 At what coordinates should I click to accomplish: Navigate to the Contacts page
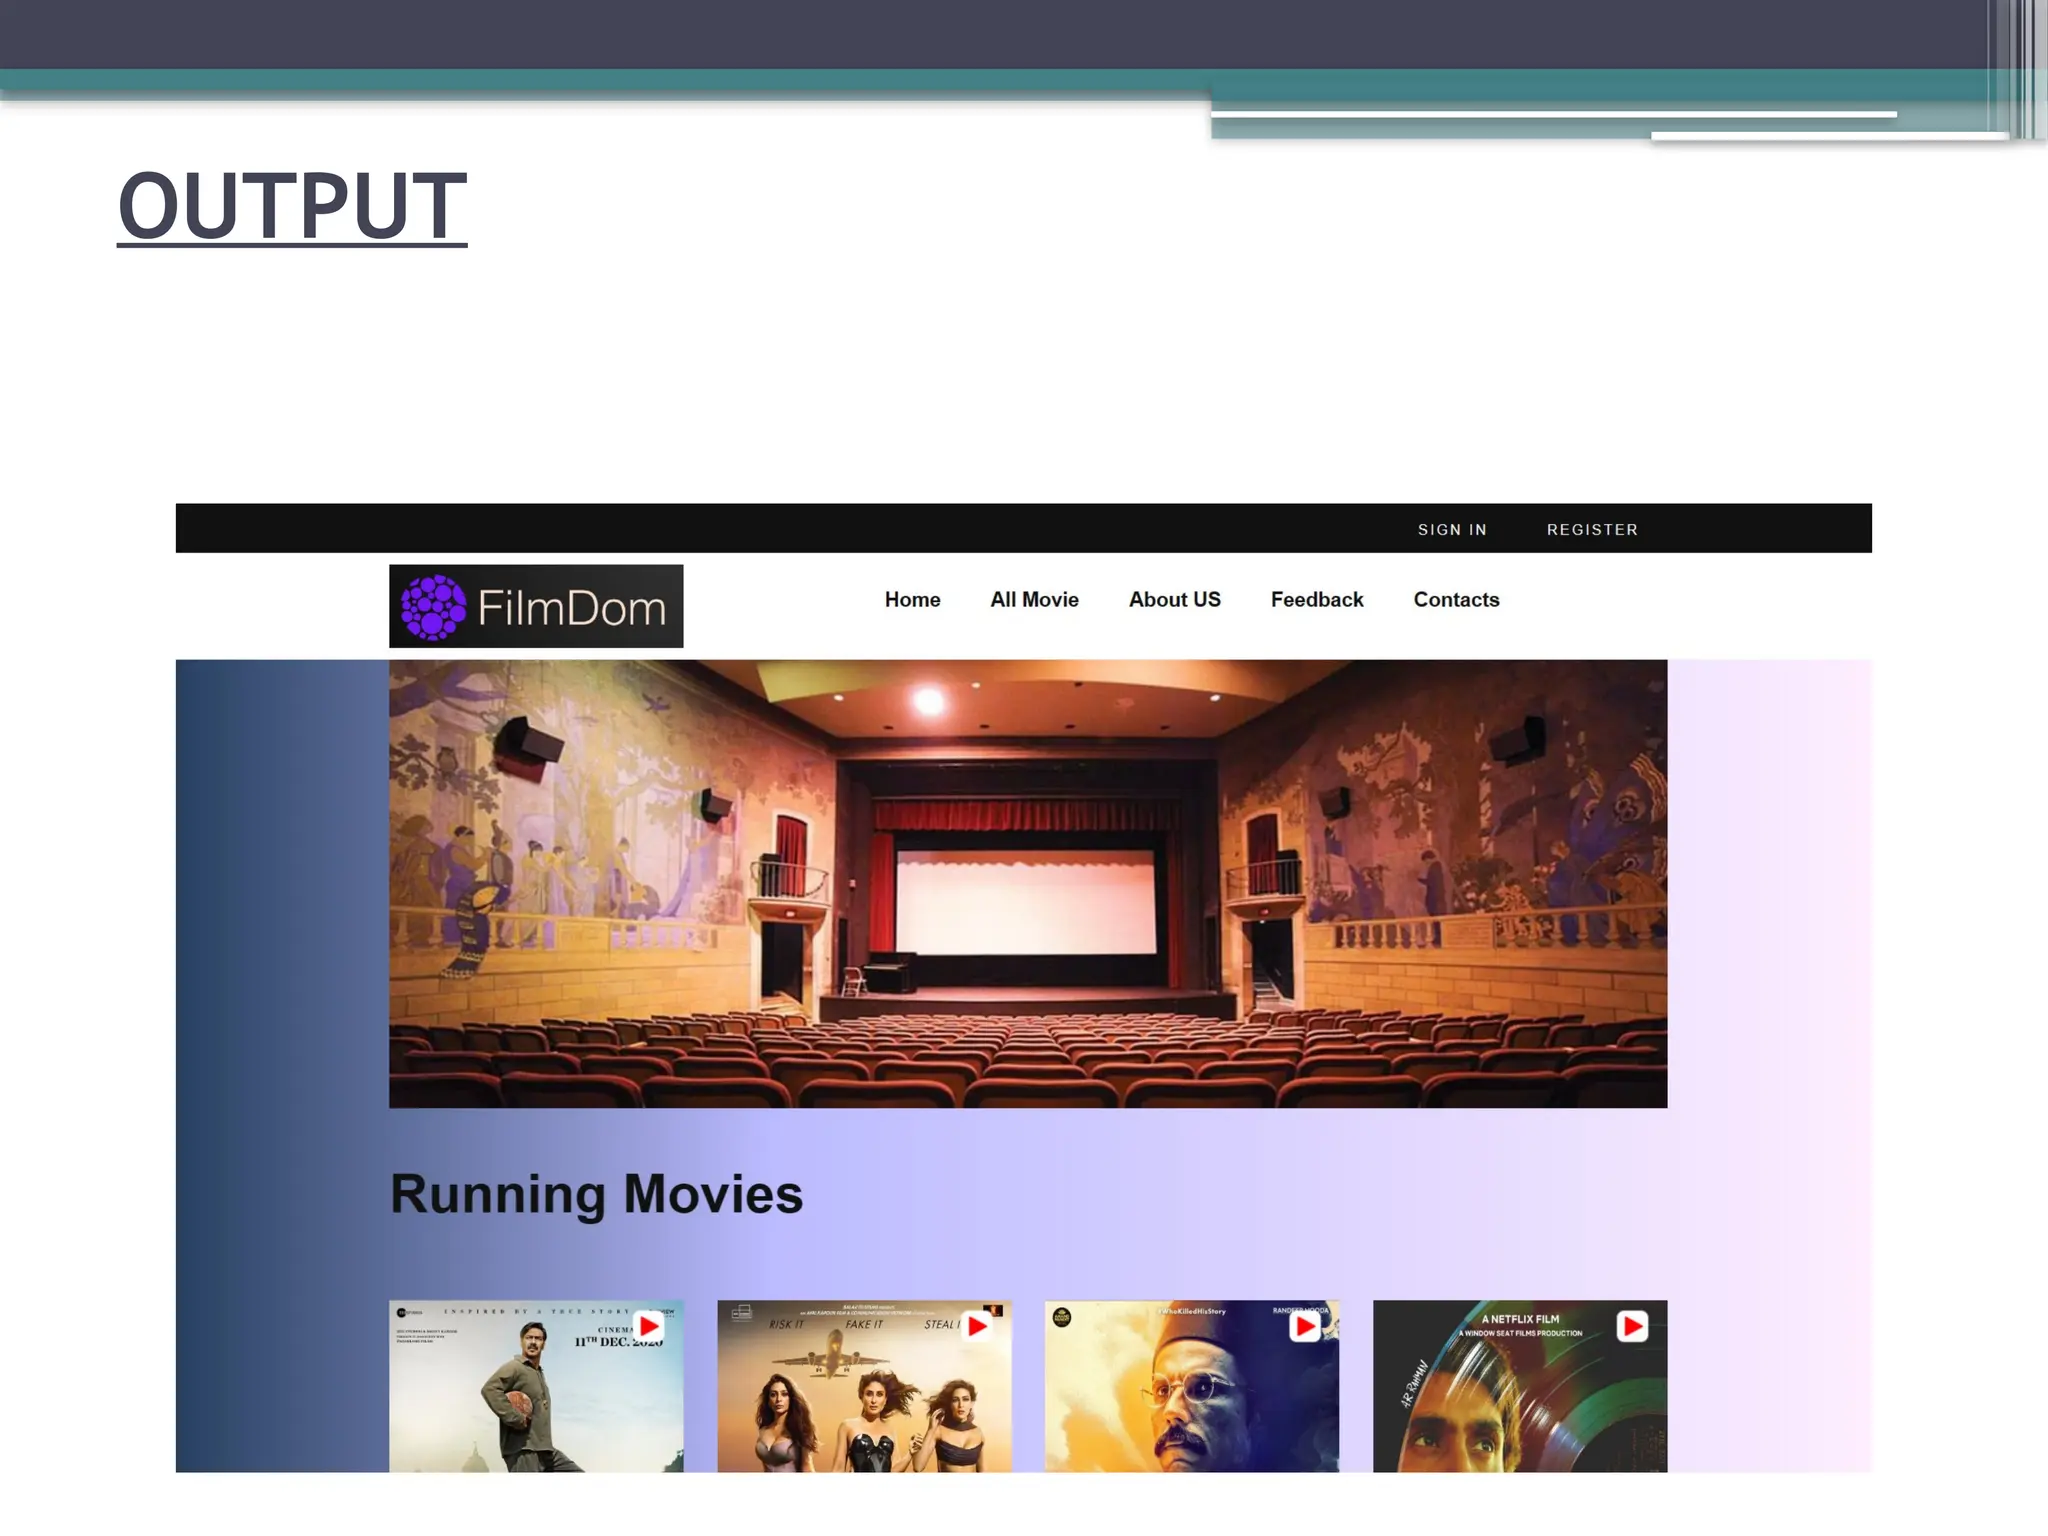pos(1456,600)
